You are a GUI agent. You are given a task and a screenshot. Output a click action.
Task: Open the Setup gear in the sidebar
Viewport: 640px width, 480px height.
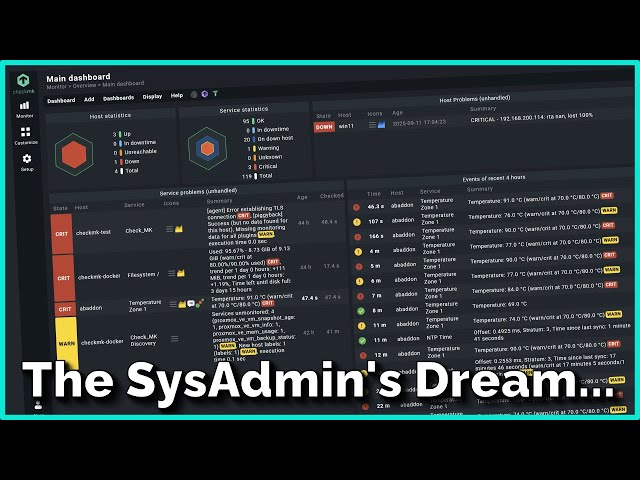[27, 162]
